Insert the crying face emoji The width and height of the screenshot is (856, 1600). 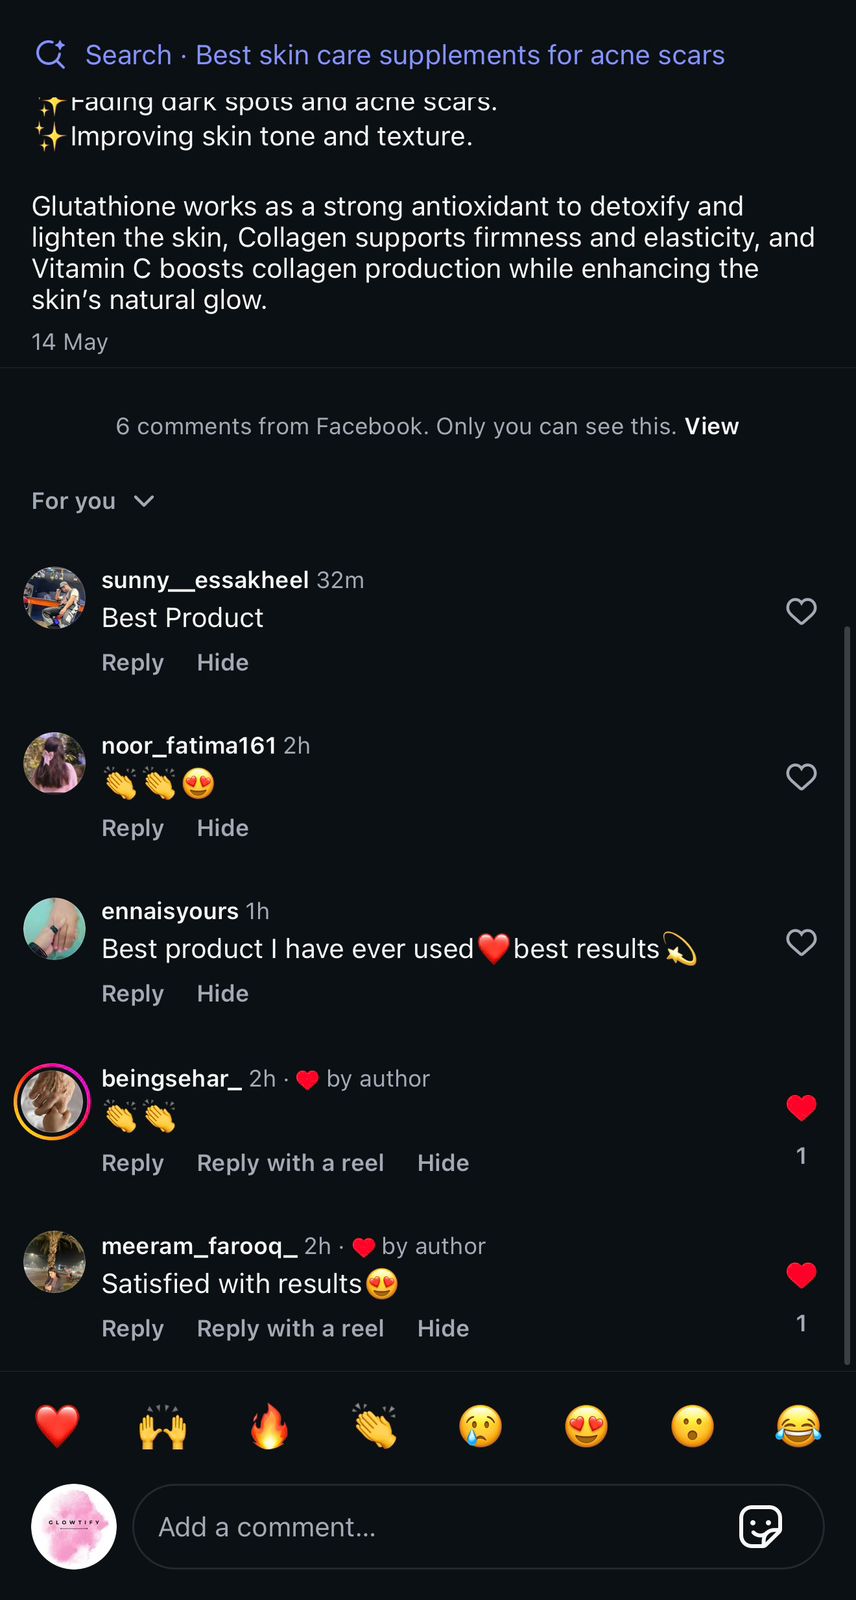pos(480,1426)
